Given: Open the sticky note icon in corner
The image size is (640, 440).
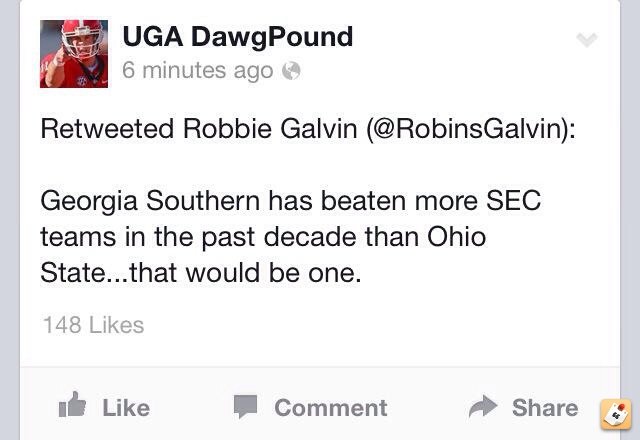Looking at the screenshot, I should click(616, 415).
